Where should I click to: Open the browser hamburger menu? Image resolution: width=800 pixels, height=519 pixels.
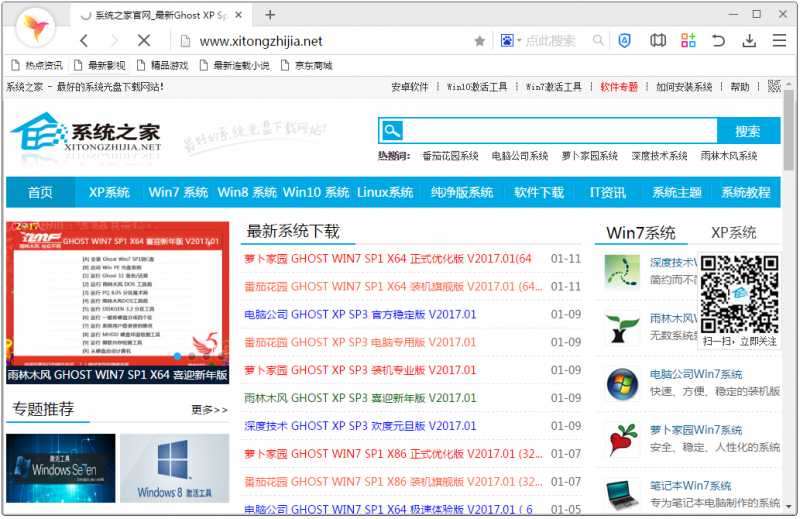pyautogui.click(x=779, y=40)
